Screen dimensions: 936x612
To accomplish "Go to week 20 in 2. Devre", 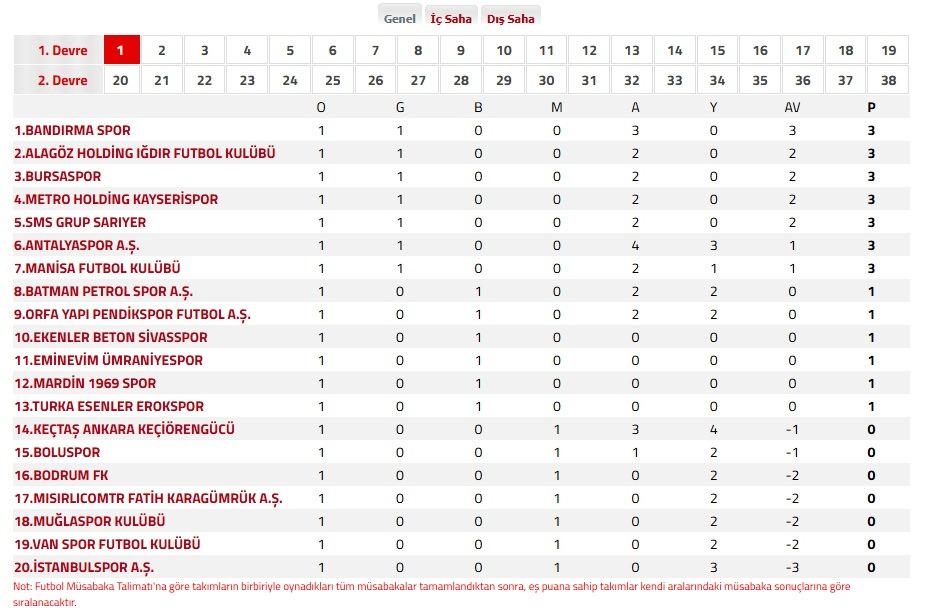I will (121, 80).
